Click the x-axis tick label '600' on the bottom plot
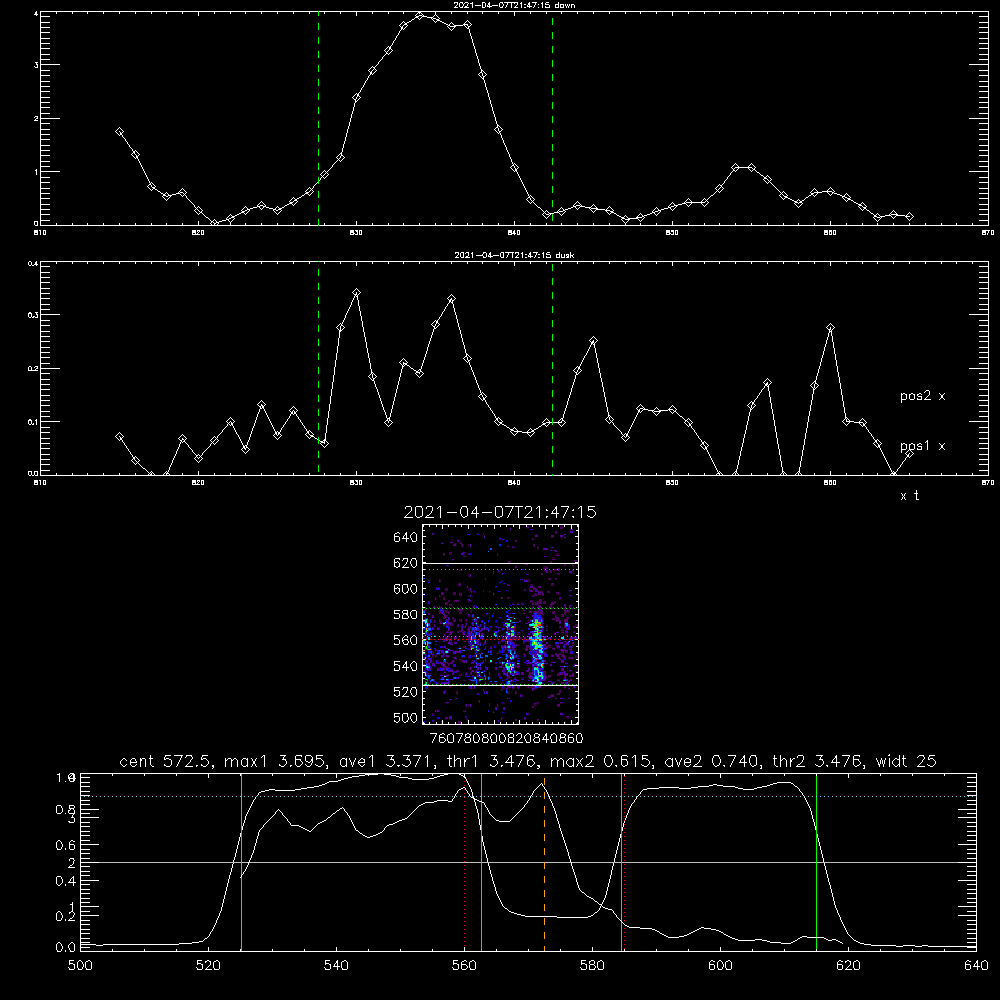The image size is (1000, 1000). pyautogui.click(x=720, y=966)
